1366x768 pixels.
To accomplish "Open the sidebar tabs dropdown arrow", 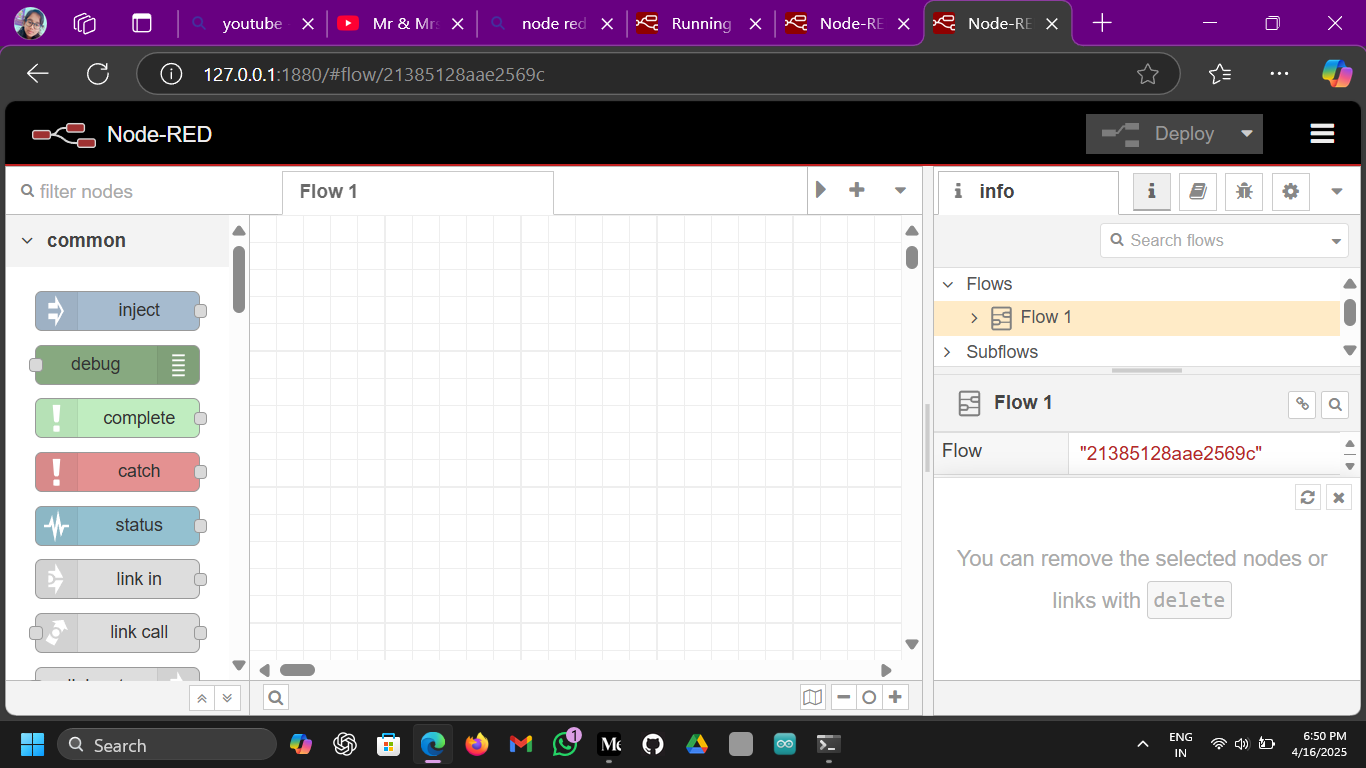I will [1337, 192].
